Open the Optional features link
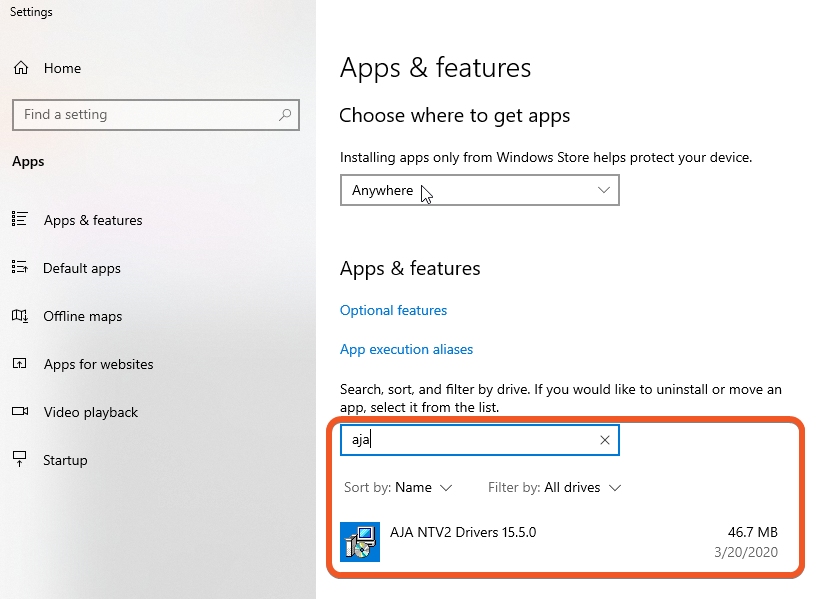The height and width of the screenshot is (599, 822). pyautogui.click(x=393, y=310)
